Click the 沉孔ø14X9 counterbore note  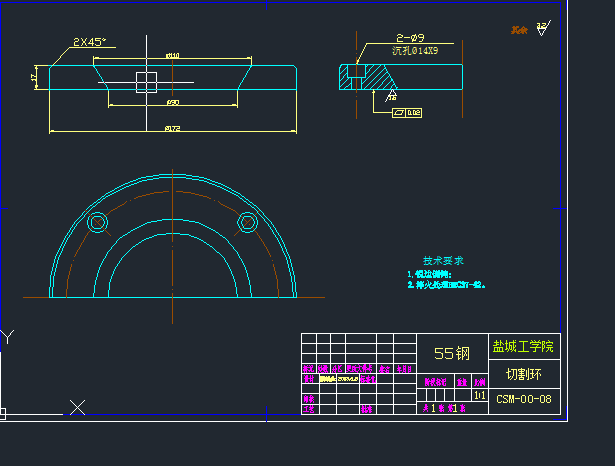coord(415,51)
